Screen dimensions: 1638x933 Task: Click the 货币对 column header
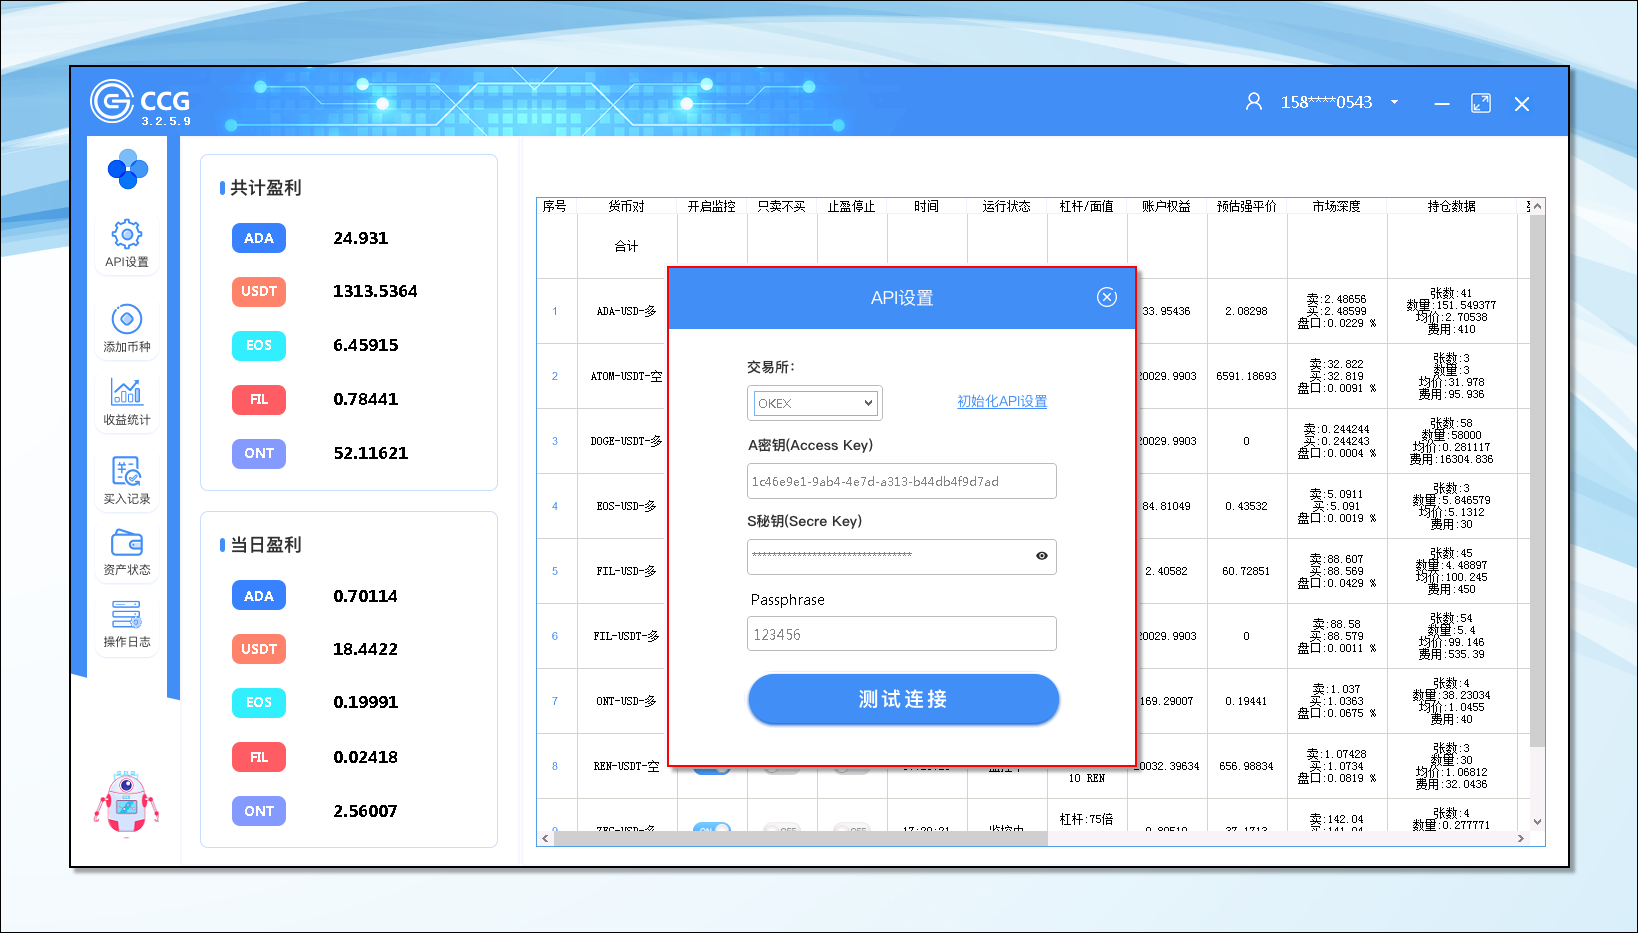pyautogui.click(x=626, y=206)
